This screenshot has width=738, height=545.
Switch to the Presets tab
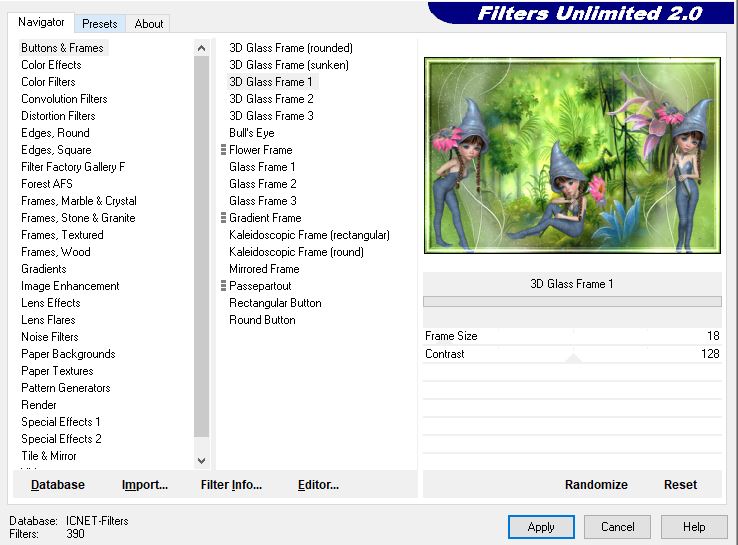pyautogui.click(x=99, y=24)
